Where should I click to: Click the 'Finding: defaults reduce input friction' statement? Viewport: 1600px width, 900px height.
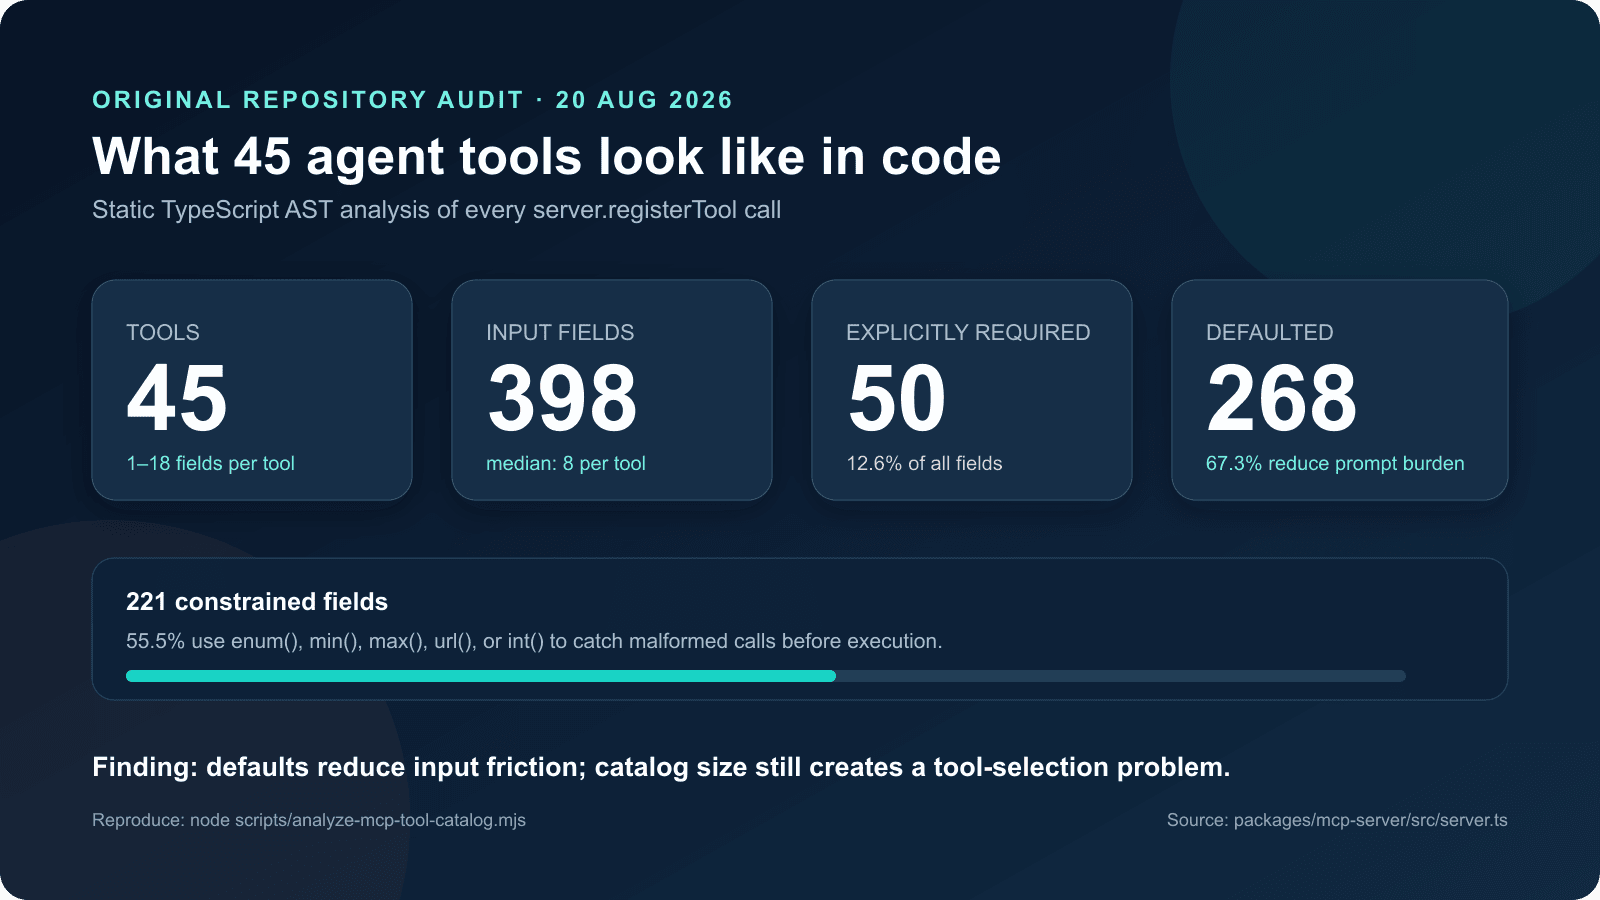[x=661, y=767]
